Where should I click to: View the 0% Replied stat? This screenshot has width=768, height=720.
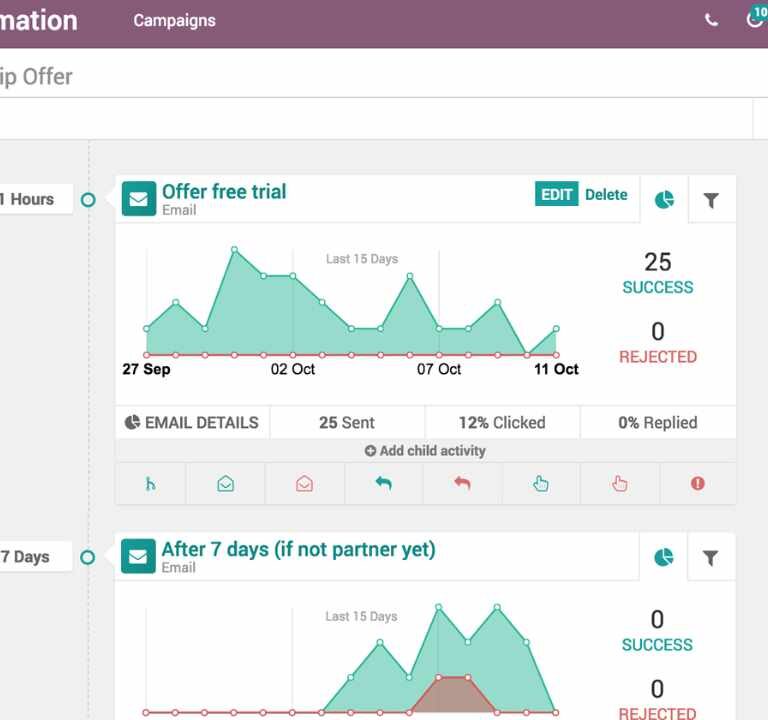658,422
